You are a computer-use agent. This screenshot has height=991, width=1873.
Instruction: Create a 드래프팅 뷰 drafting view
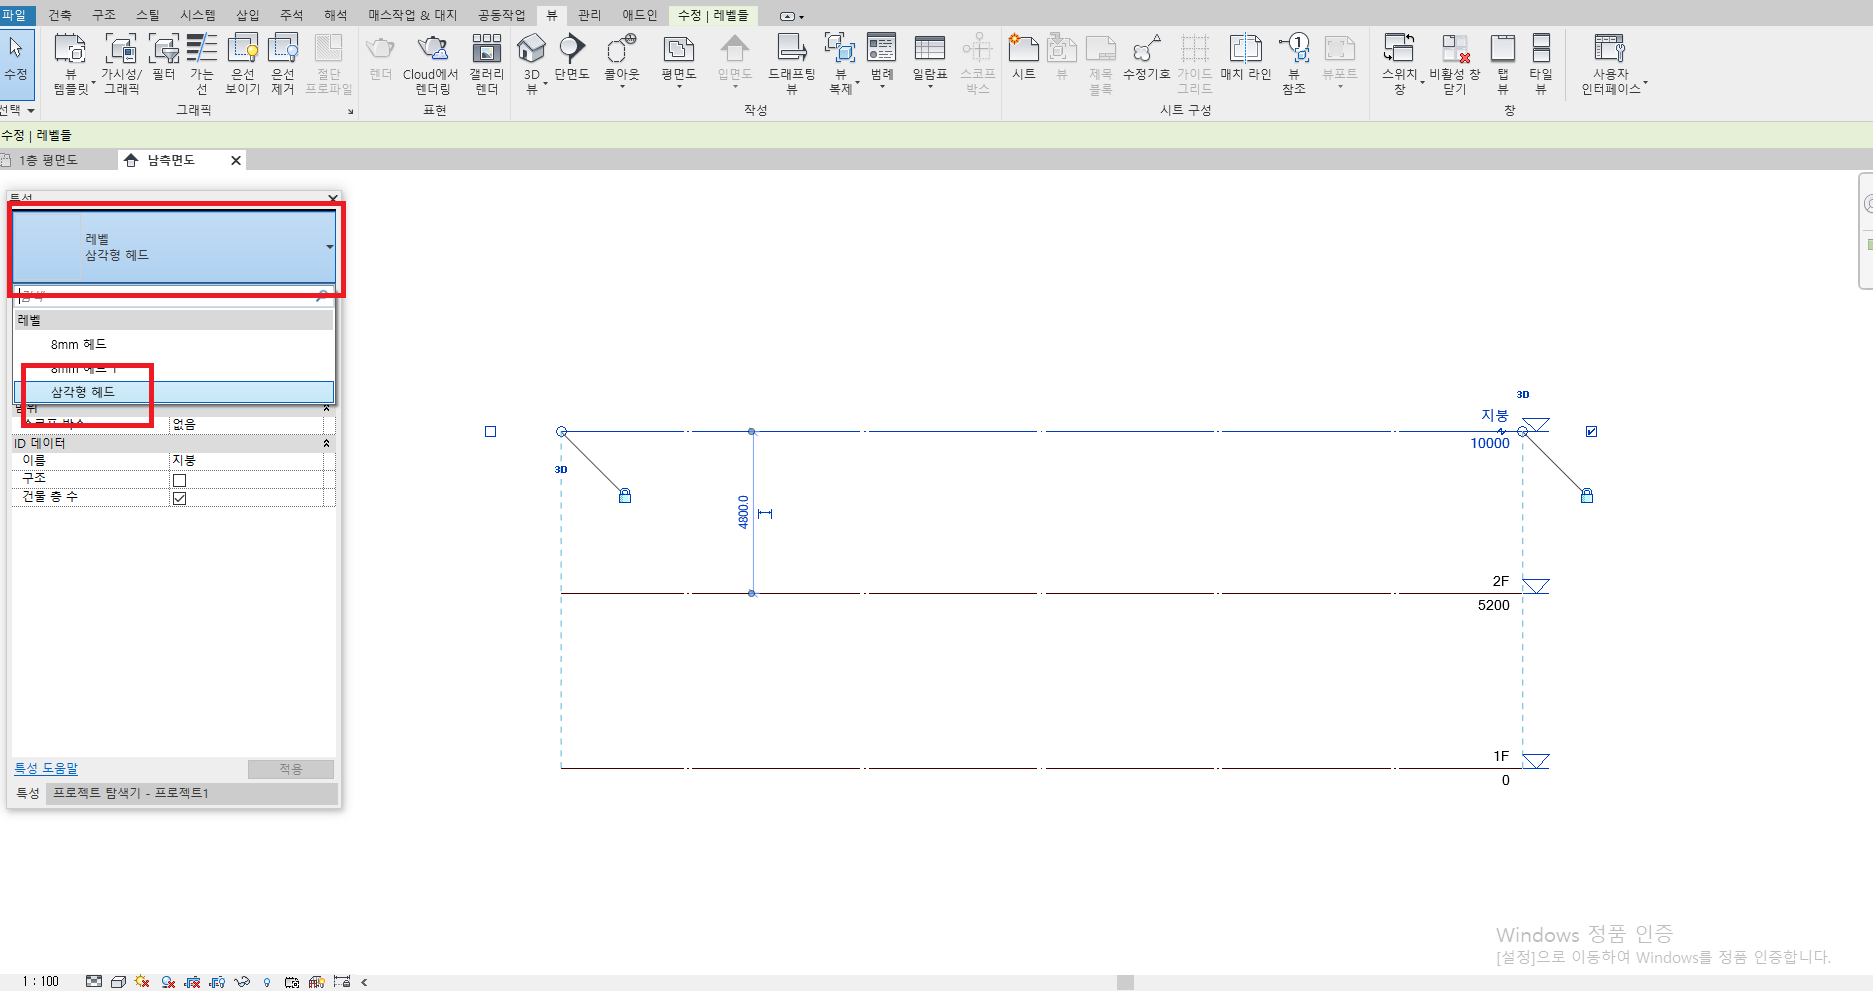coord(792,64)
